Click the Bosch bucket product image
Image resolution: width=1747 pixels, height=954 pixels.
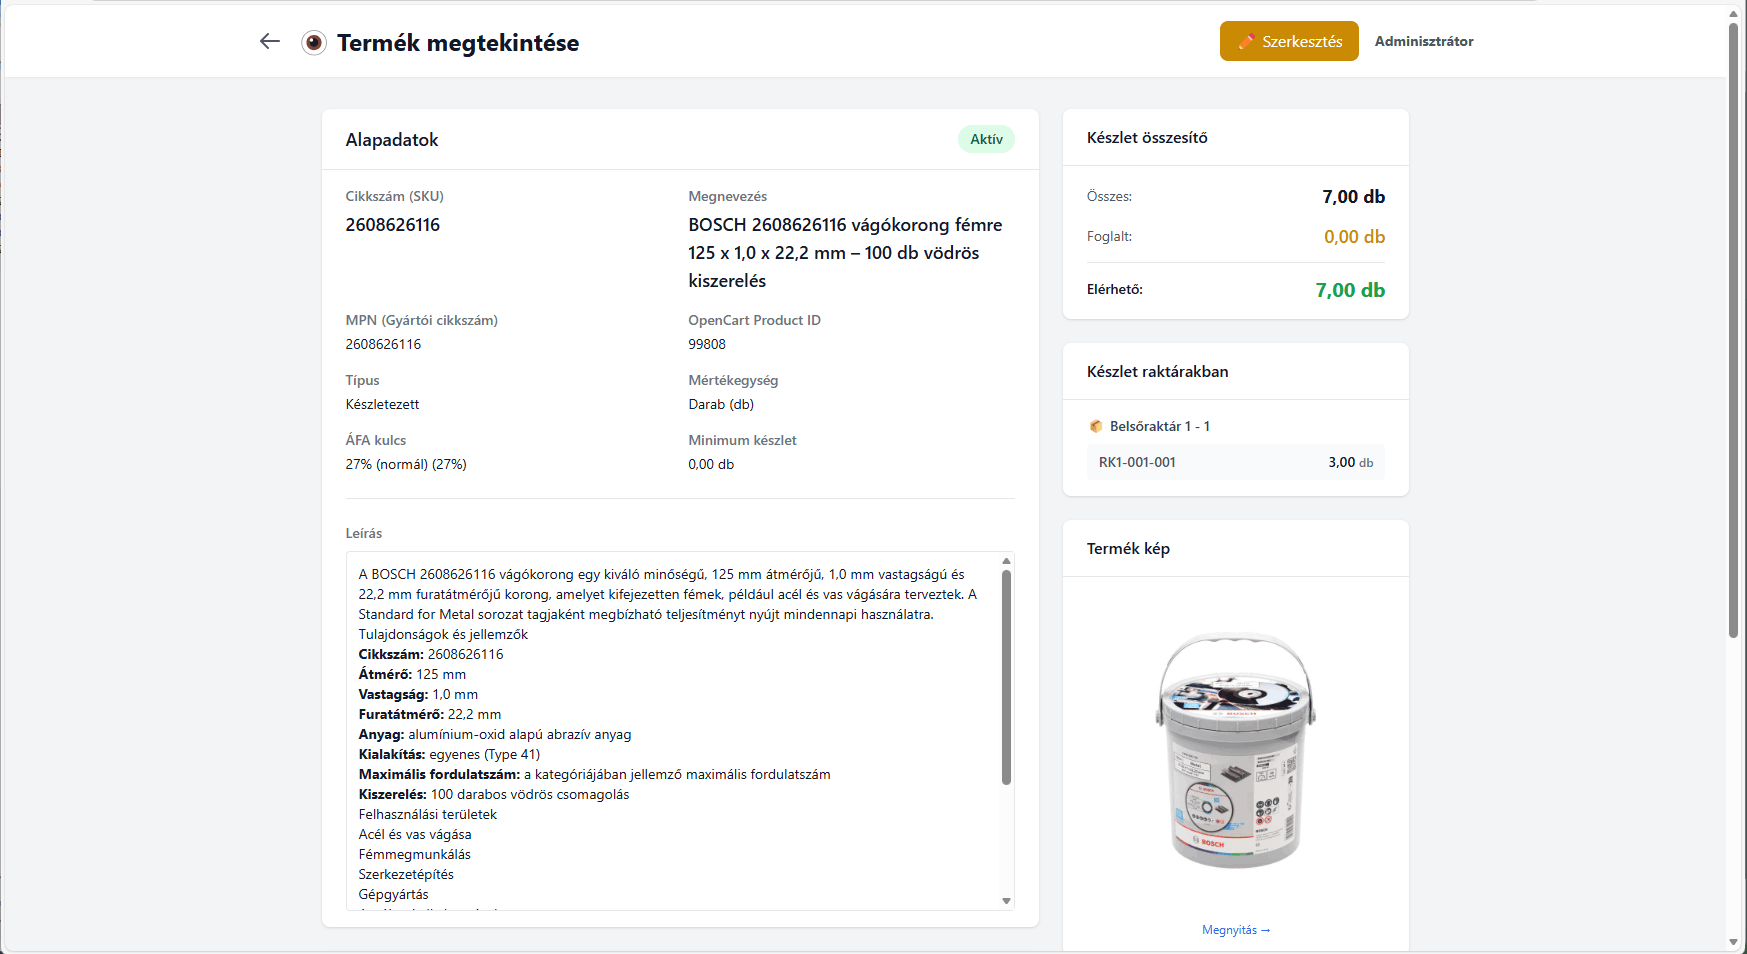1235,750
